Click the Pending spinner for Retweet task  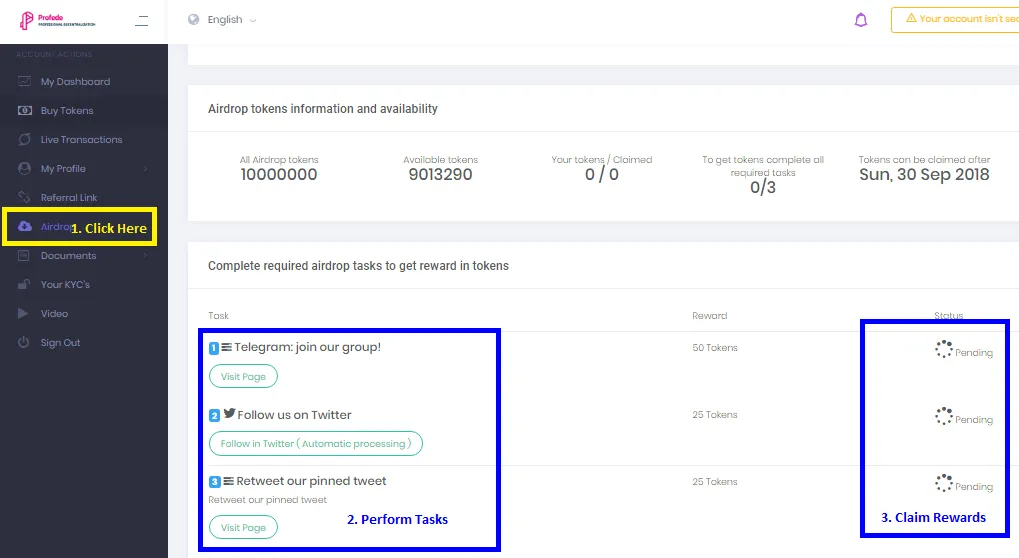(944, 483)
